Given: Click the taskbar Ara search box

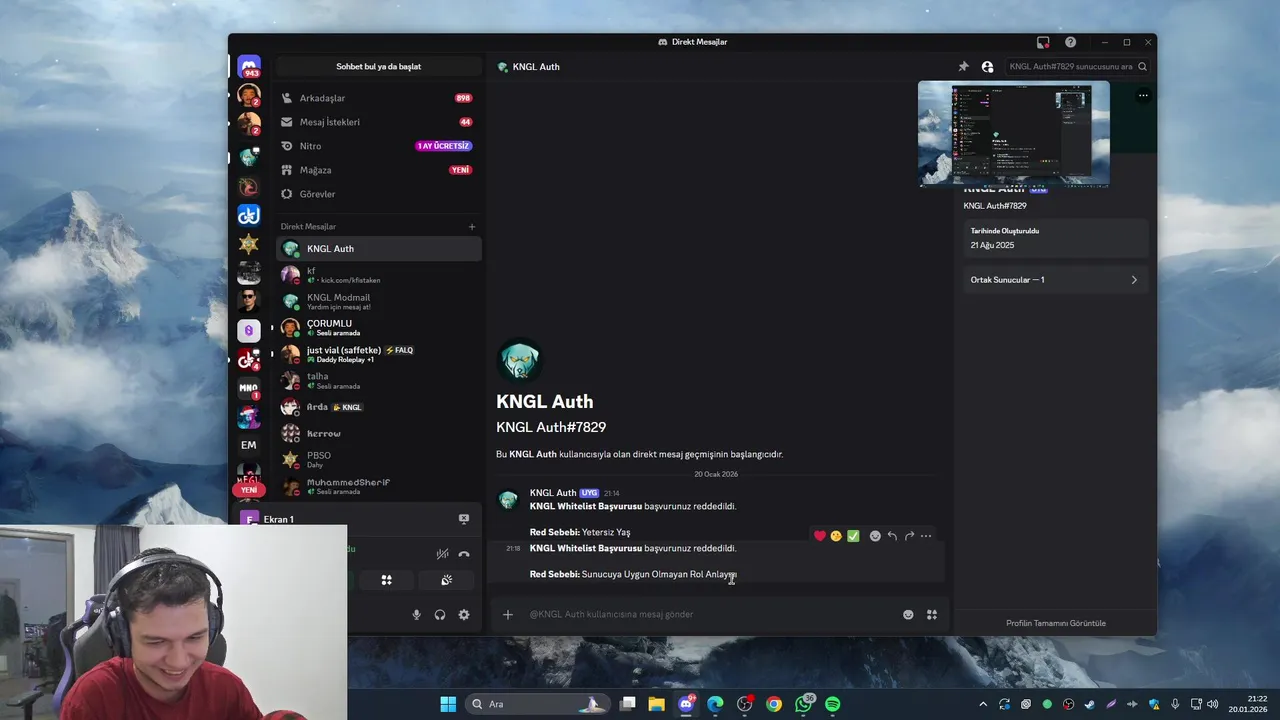Looking at the screenshot, I should coord(538,704).
